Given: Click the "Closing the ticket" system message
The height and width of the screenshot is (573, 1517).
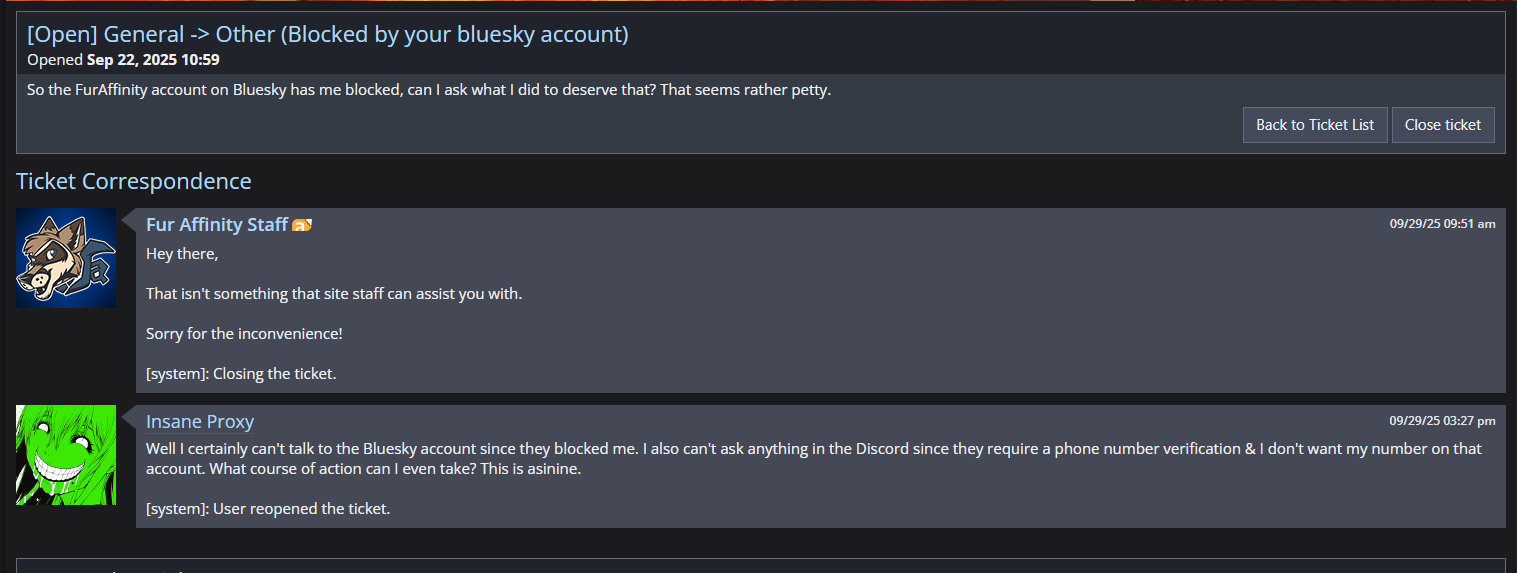Looking at the screenshot, I should 241,374.
